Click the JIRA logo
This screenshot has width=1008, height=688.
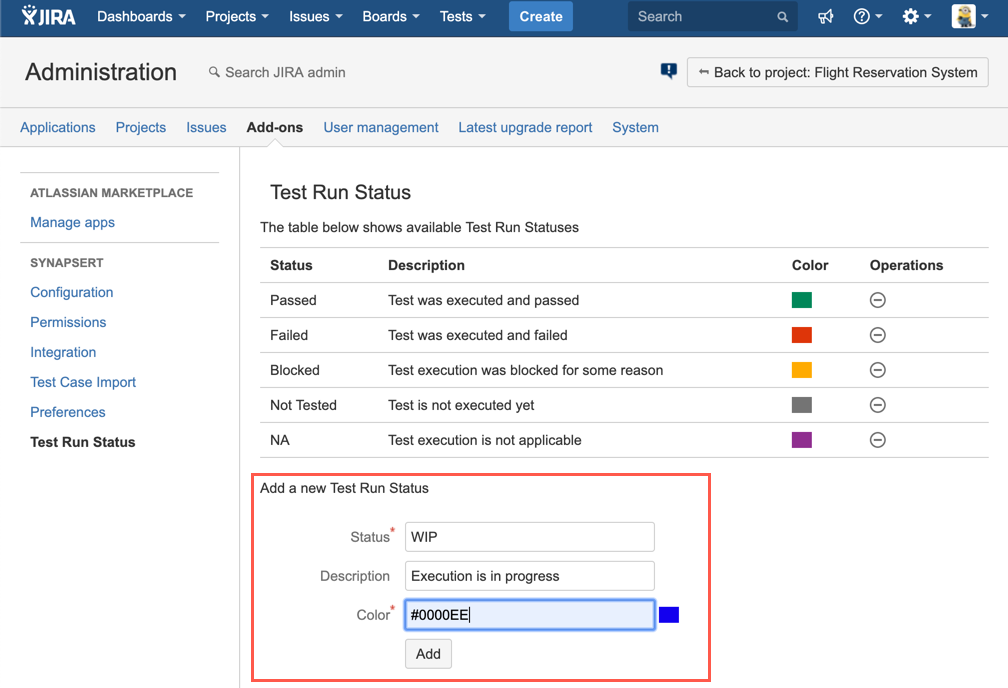48,16
